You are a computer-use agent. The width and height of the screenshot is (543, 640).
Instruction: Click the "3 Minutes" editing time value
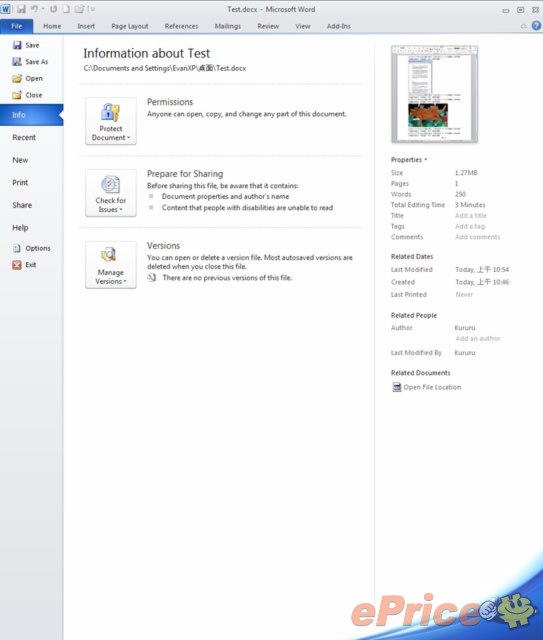(470, 205)
